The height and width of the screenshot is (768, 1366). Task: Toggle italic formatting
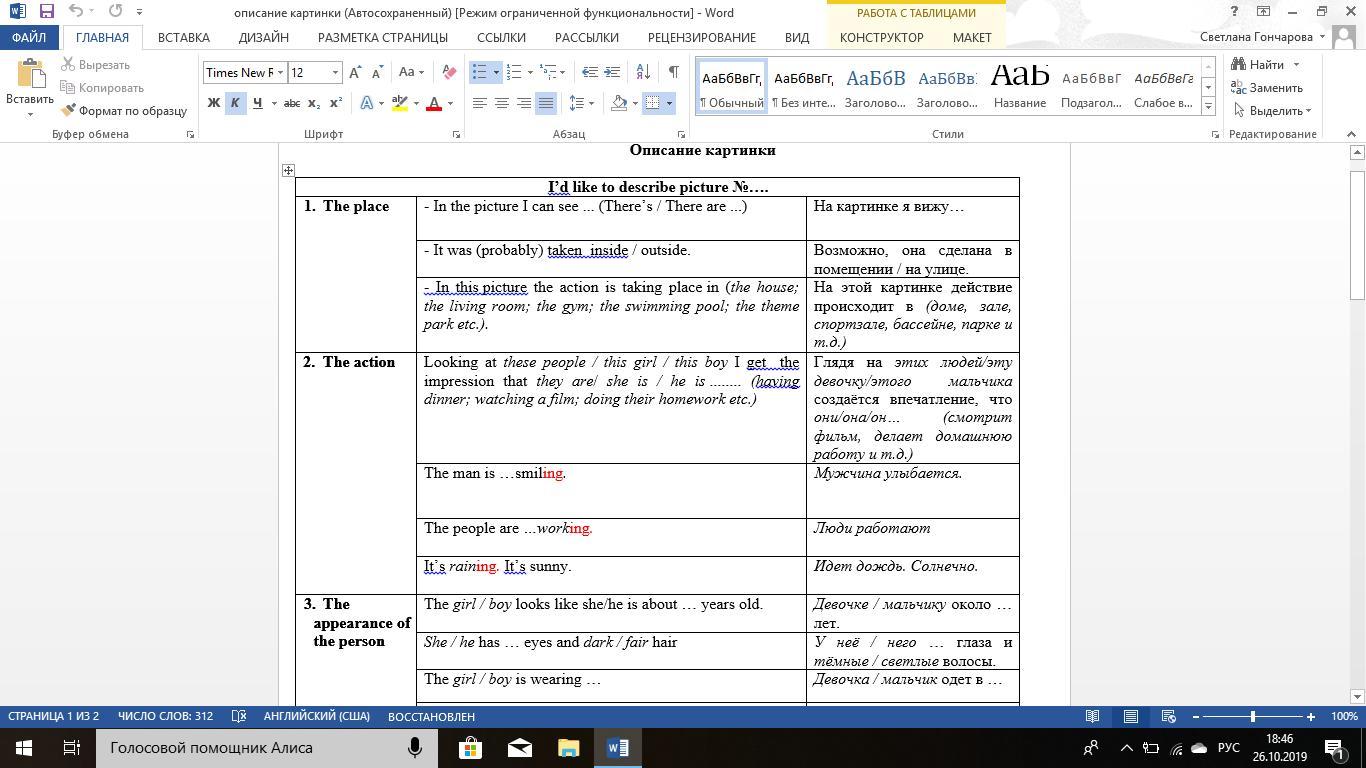[x=235, y=103]
